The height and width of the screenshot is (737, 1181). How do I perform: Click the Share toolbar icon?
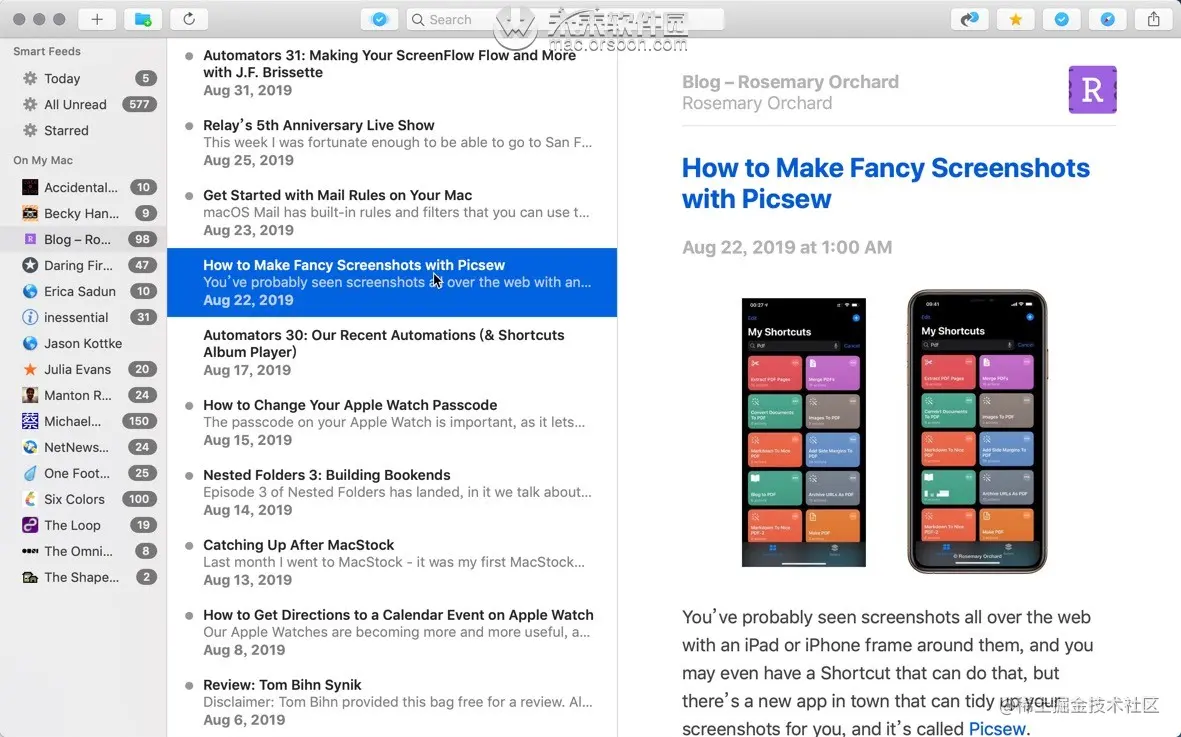1153,19
